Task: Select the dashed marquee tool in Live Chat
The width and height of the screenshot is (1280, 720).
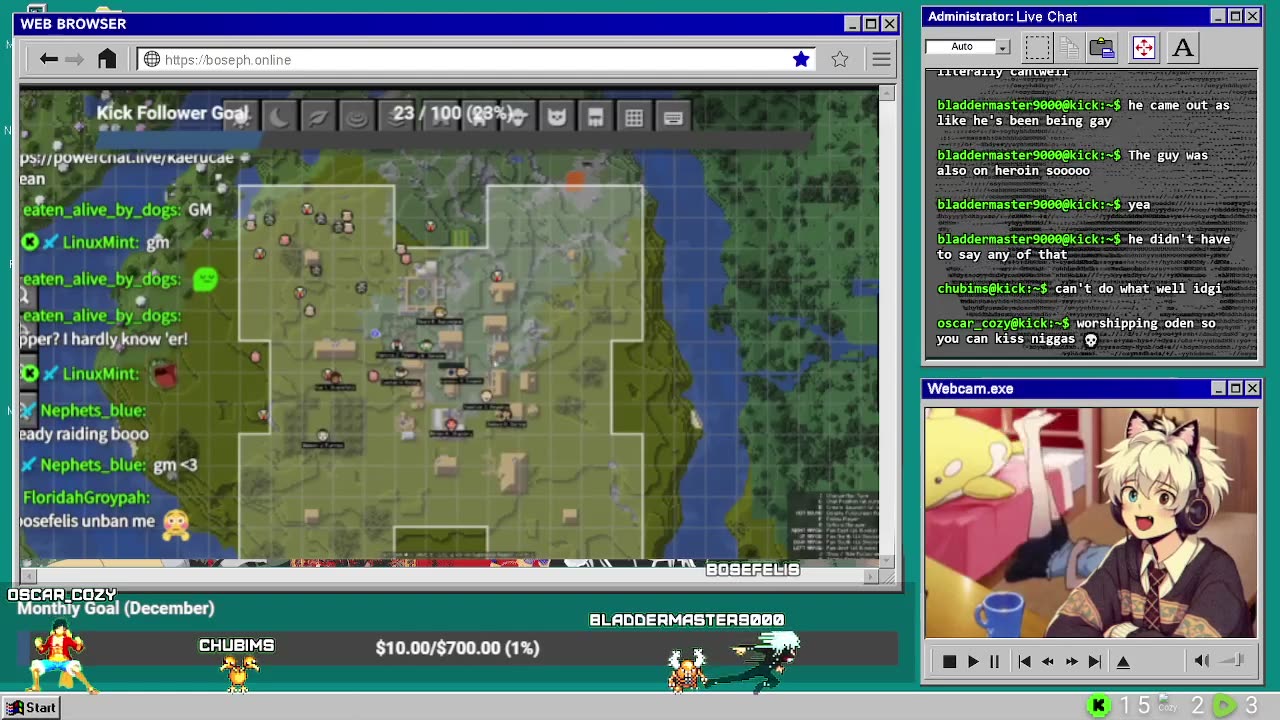Action: click(1037, 47)
